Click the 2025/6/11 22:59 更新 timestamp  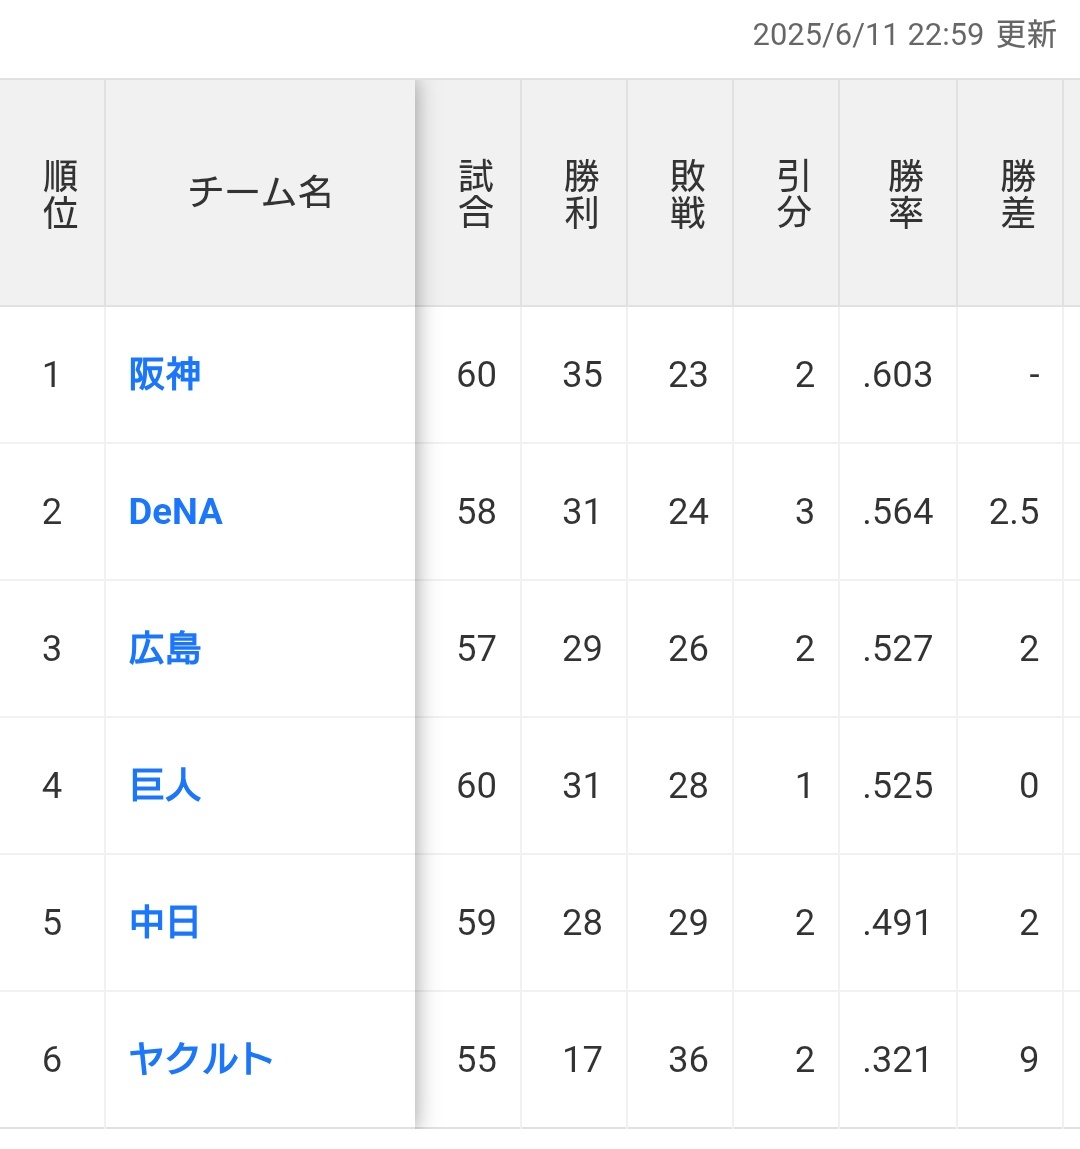click(x=905, y=34)
